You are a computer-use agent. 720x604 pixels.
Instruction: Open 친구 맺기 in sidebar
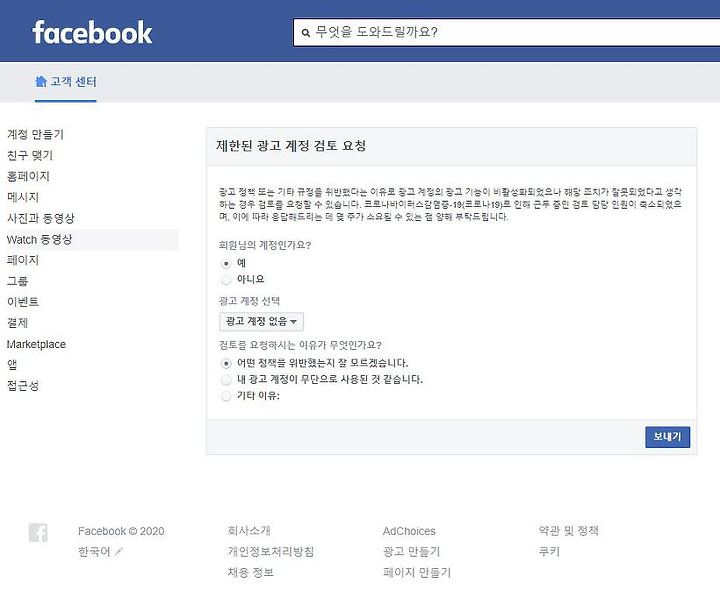(x=30, y=155)
